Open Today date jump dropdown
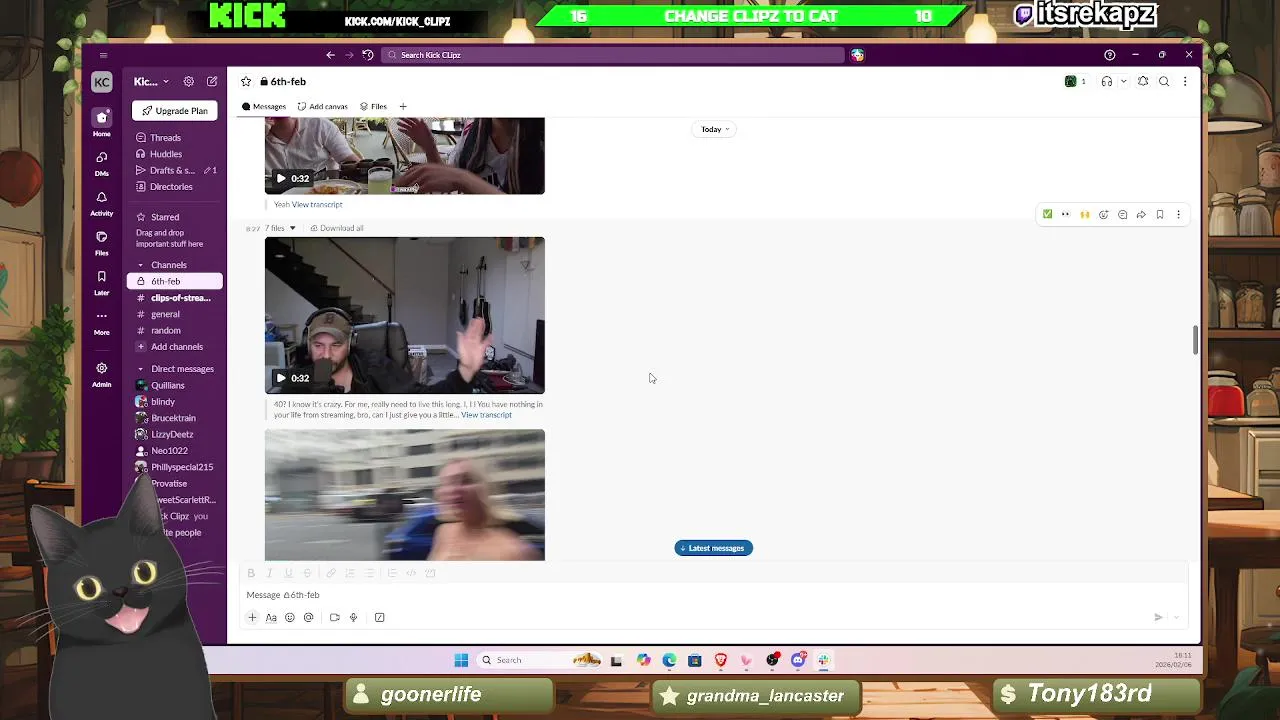This screenshot has height=720, width=1280. 714,129
